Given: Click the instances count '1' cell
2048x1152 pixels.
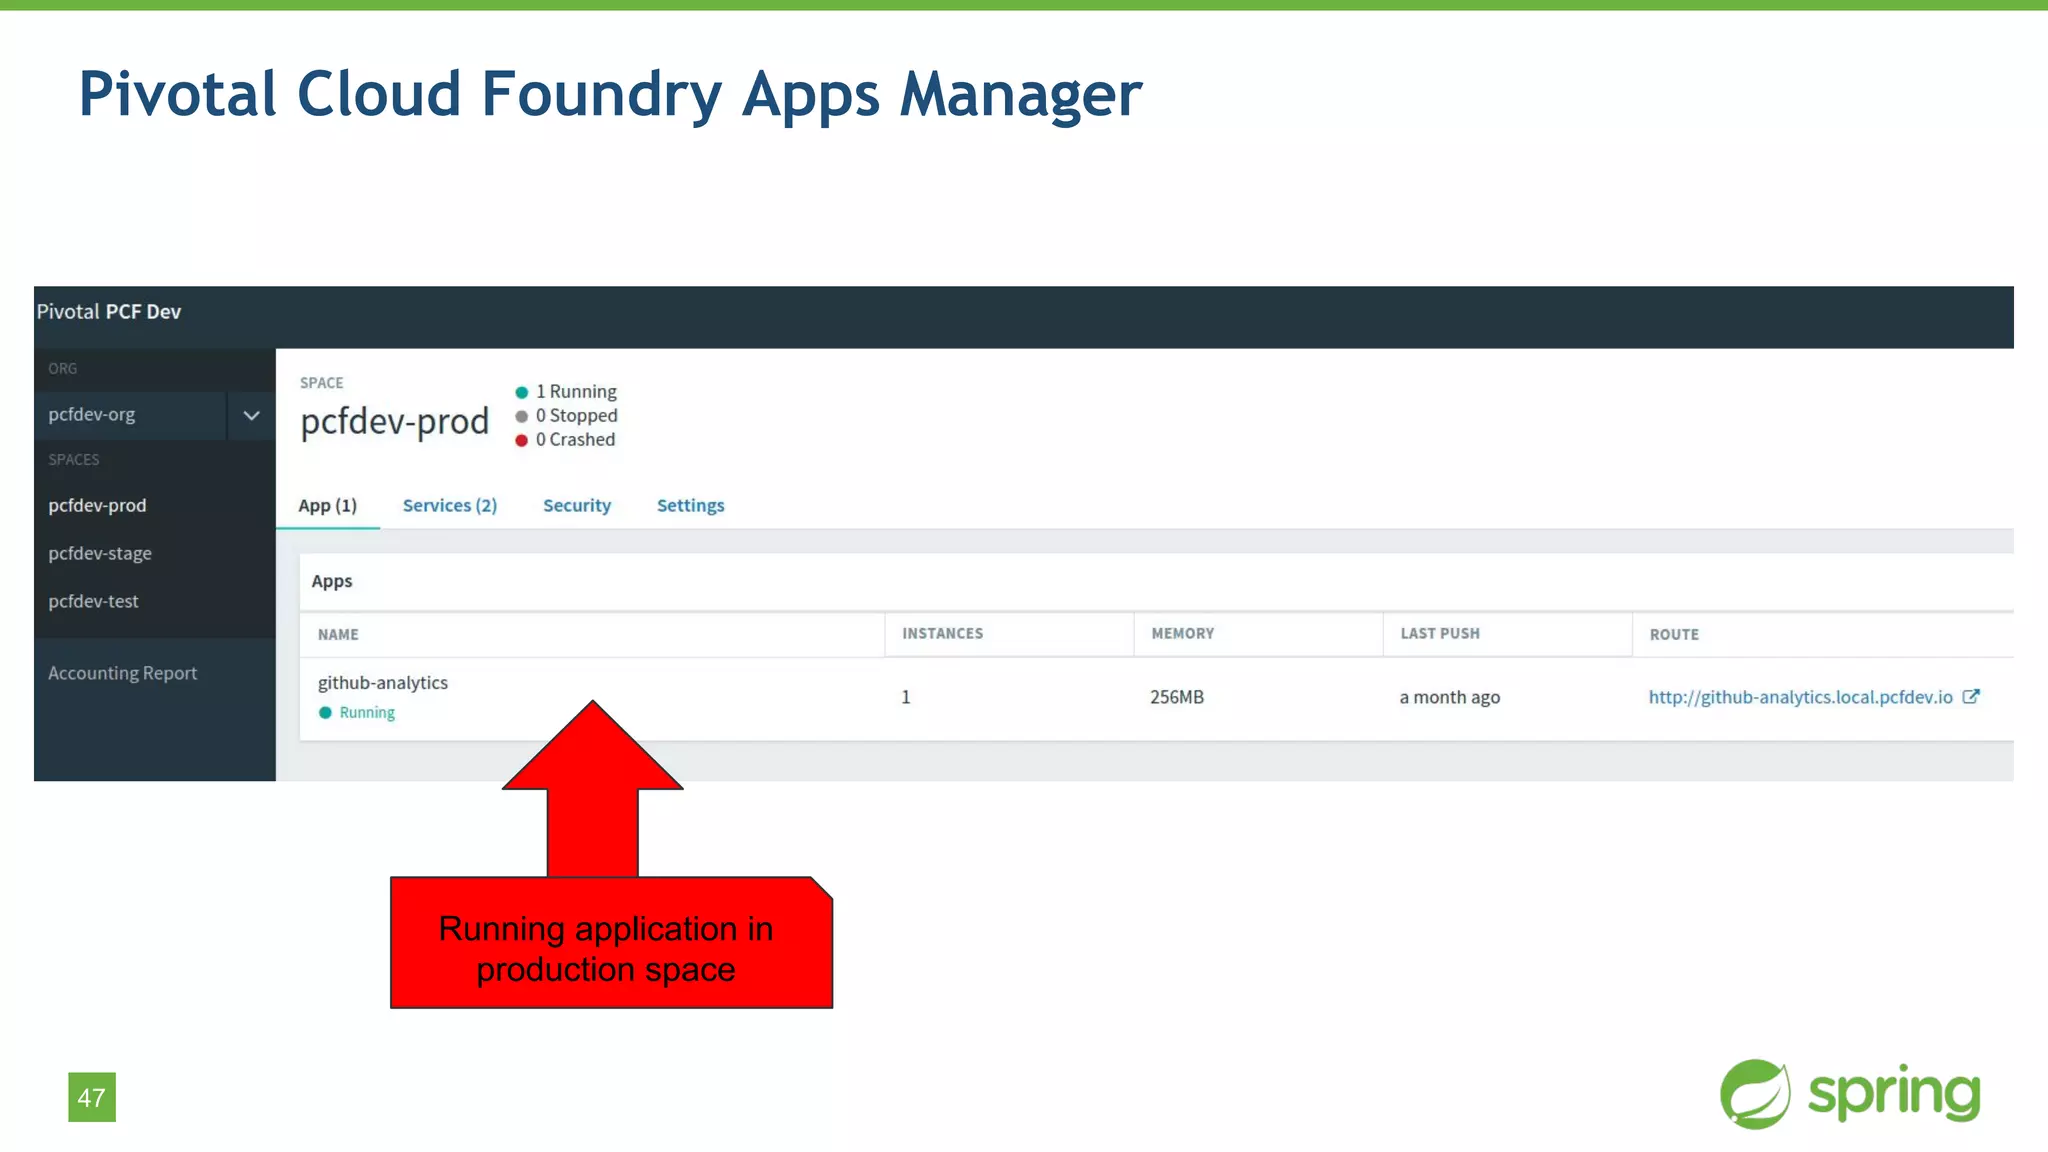Looking at the screenshot, I should click(906, 697).
